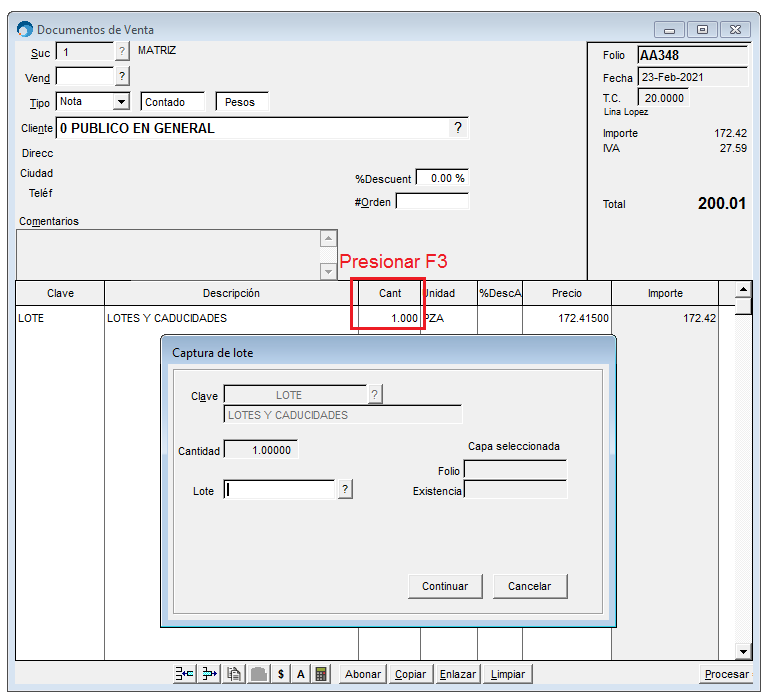Click the question mark beside Clave in Captura de lote
Viewport: 765px width, 697px height.
[374, 394]
